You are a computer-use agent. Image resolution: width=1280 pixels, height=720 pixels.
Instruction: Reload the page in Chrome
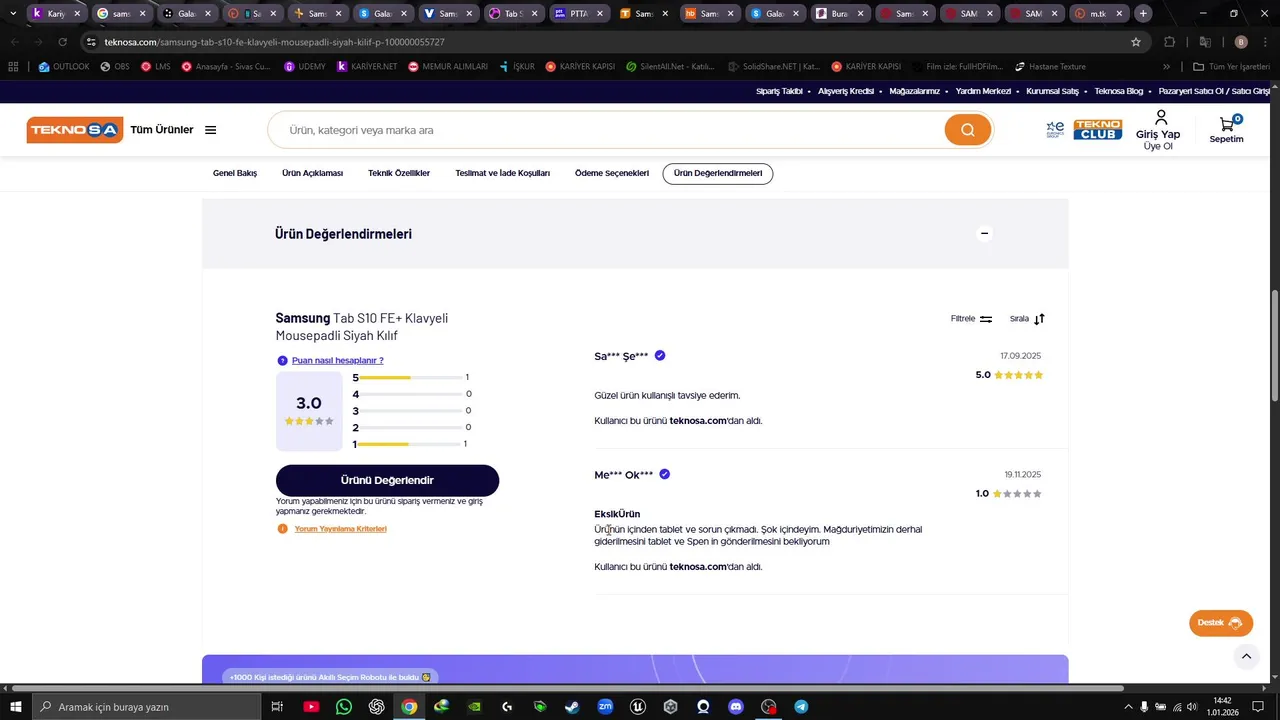coord(62,42)
